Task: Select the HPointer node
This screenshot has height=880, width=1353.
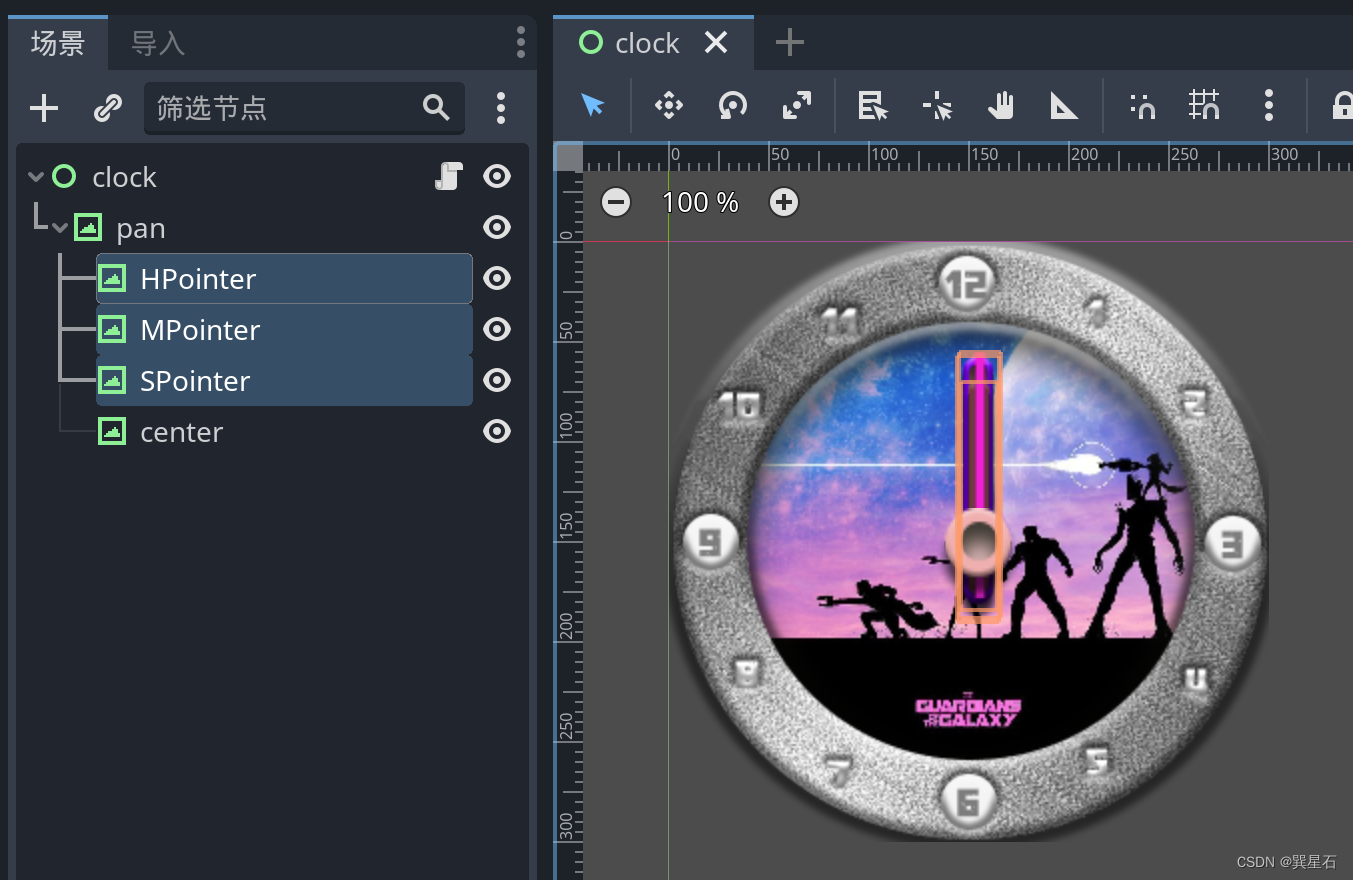Action: click(284, 278)
